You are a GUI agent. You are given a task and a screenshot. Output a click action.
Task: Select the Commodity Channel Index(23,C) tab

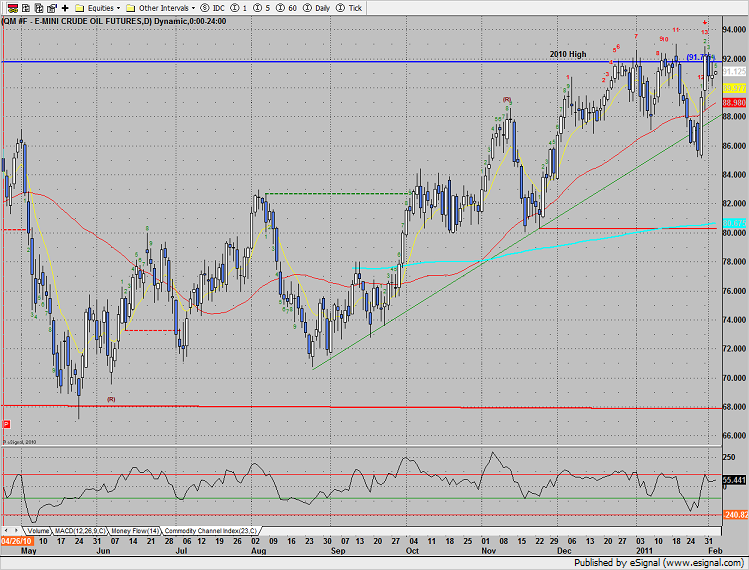coord(211,531)
